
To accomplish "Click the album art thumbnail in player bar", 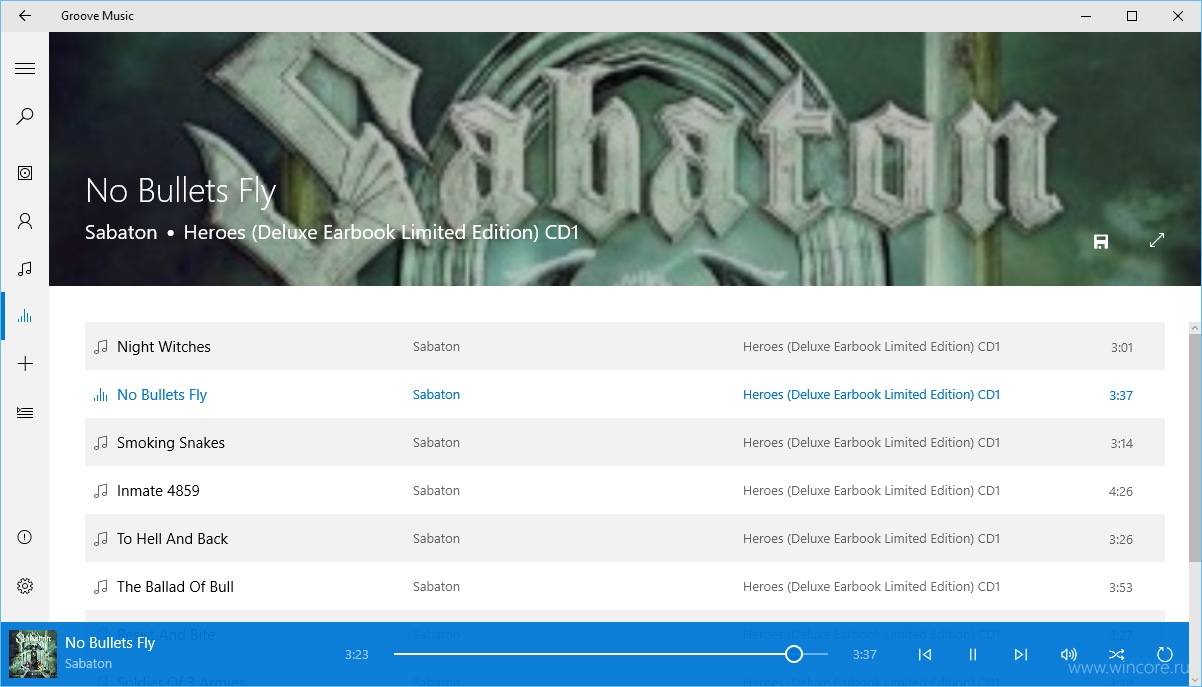I will click(33, 654).
